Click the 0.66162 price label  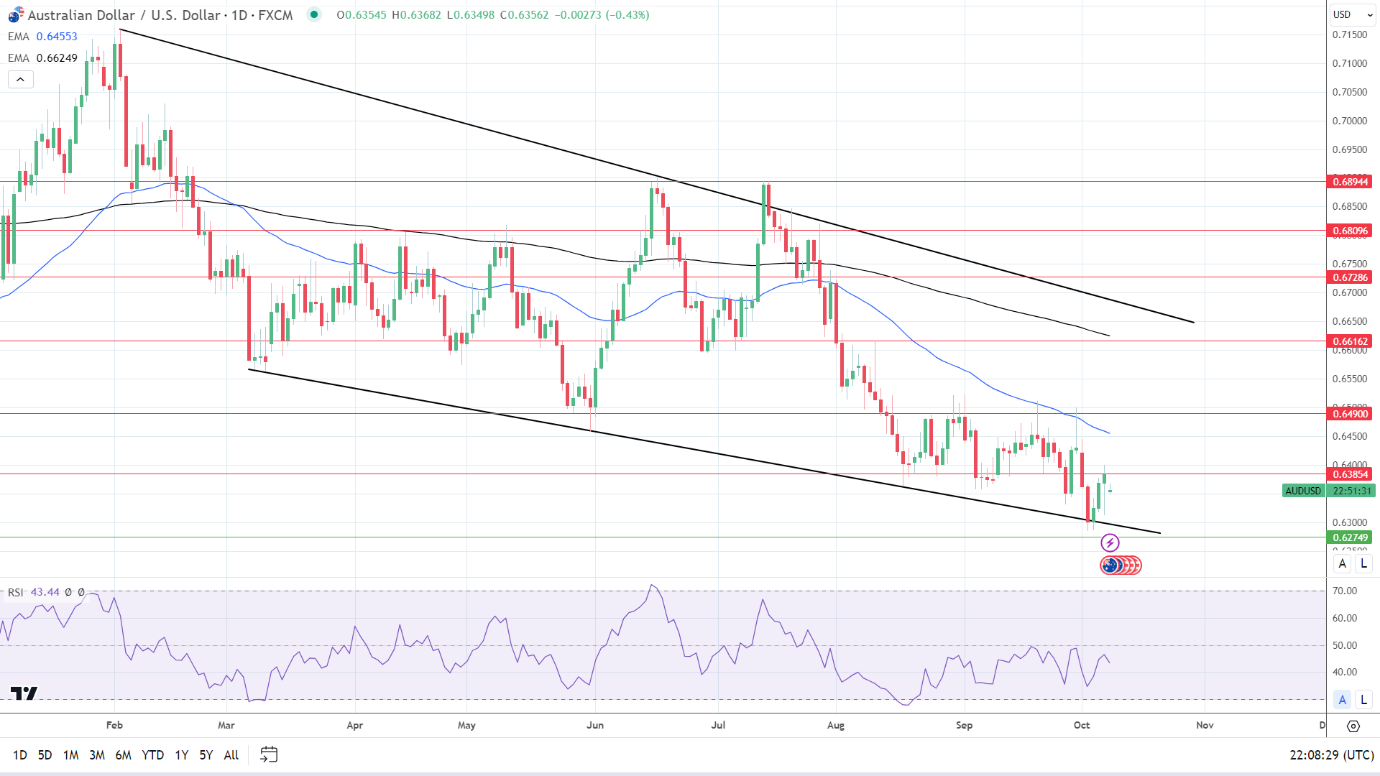point(1350,341)
